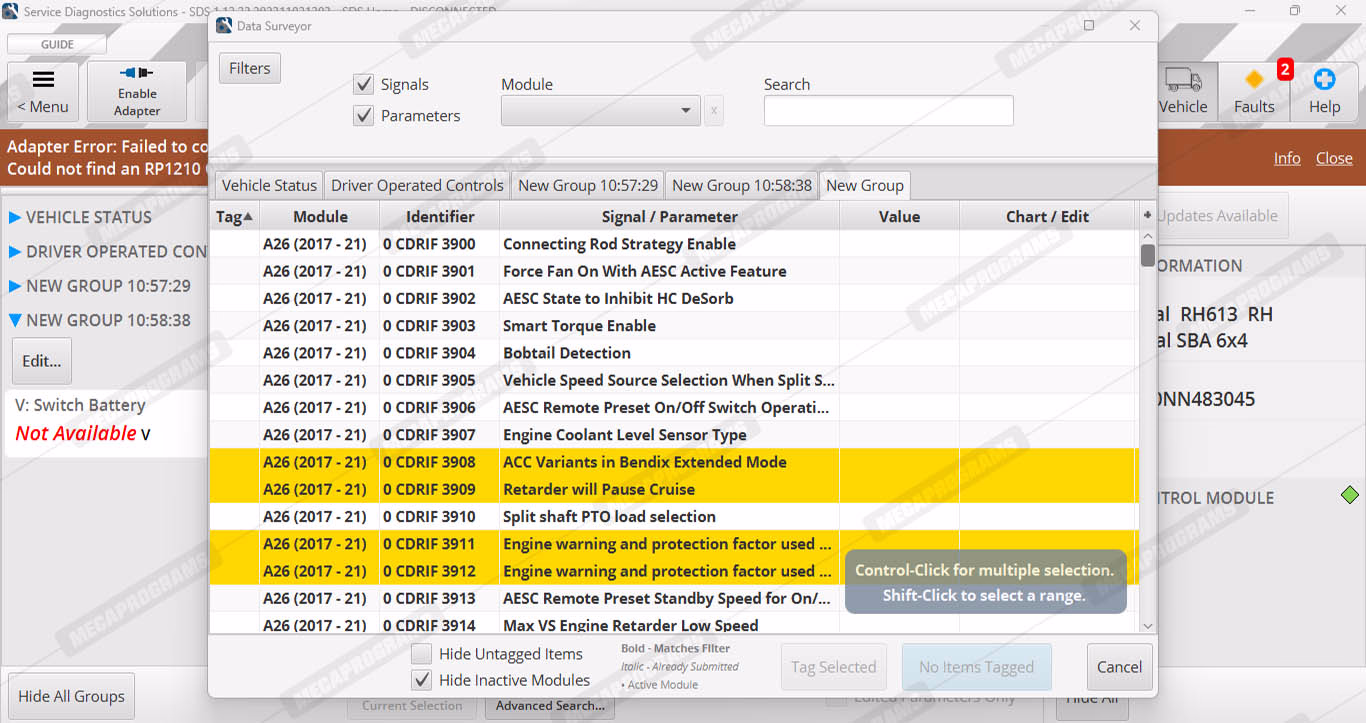This screenshot has width=1366, height=723.
Task: Click the Search input field
Action: (889, 110)
